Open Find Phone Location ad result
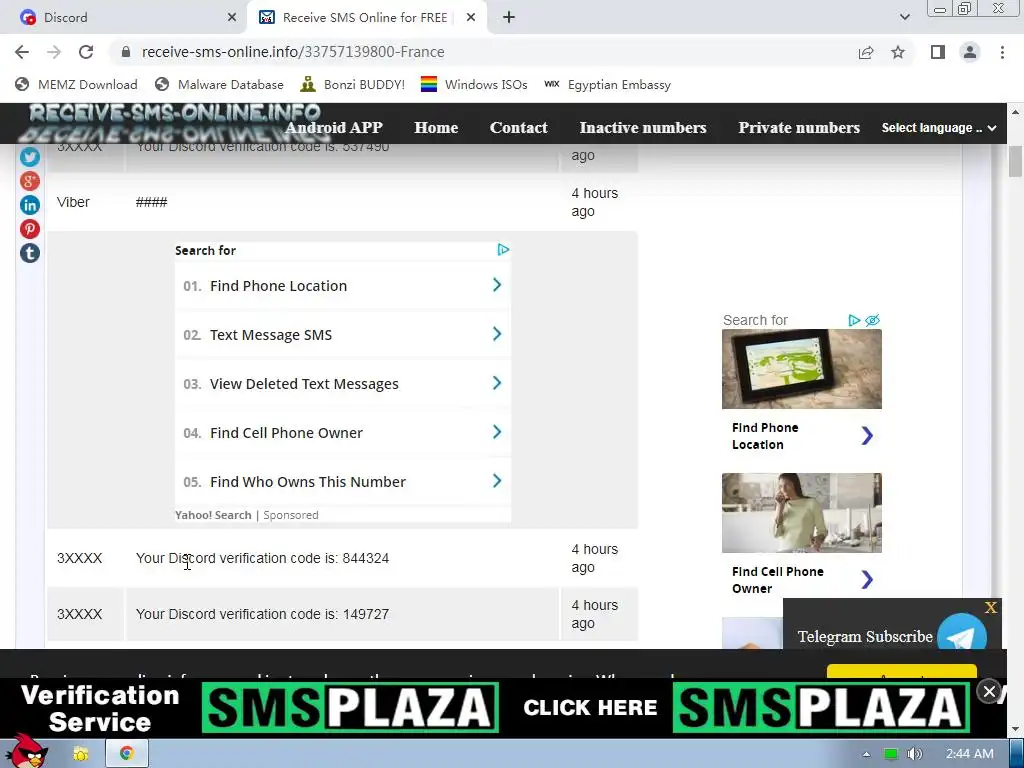The height and width of the screenshot is (768, 1024). [x=342, y=285]
